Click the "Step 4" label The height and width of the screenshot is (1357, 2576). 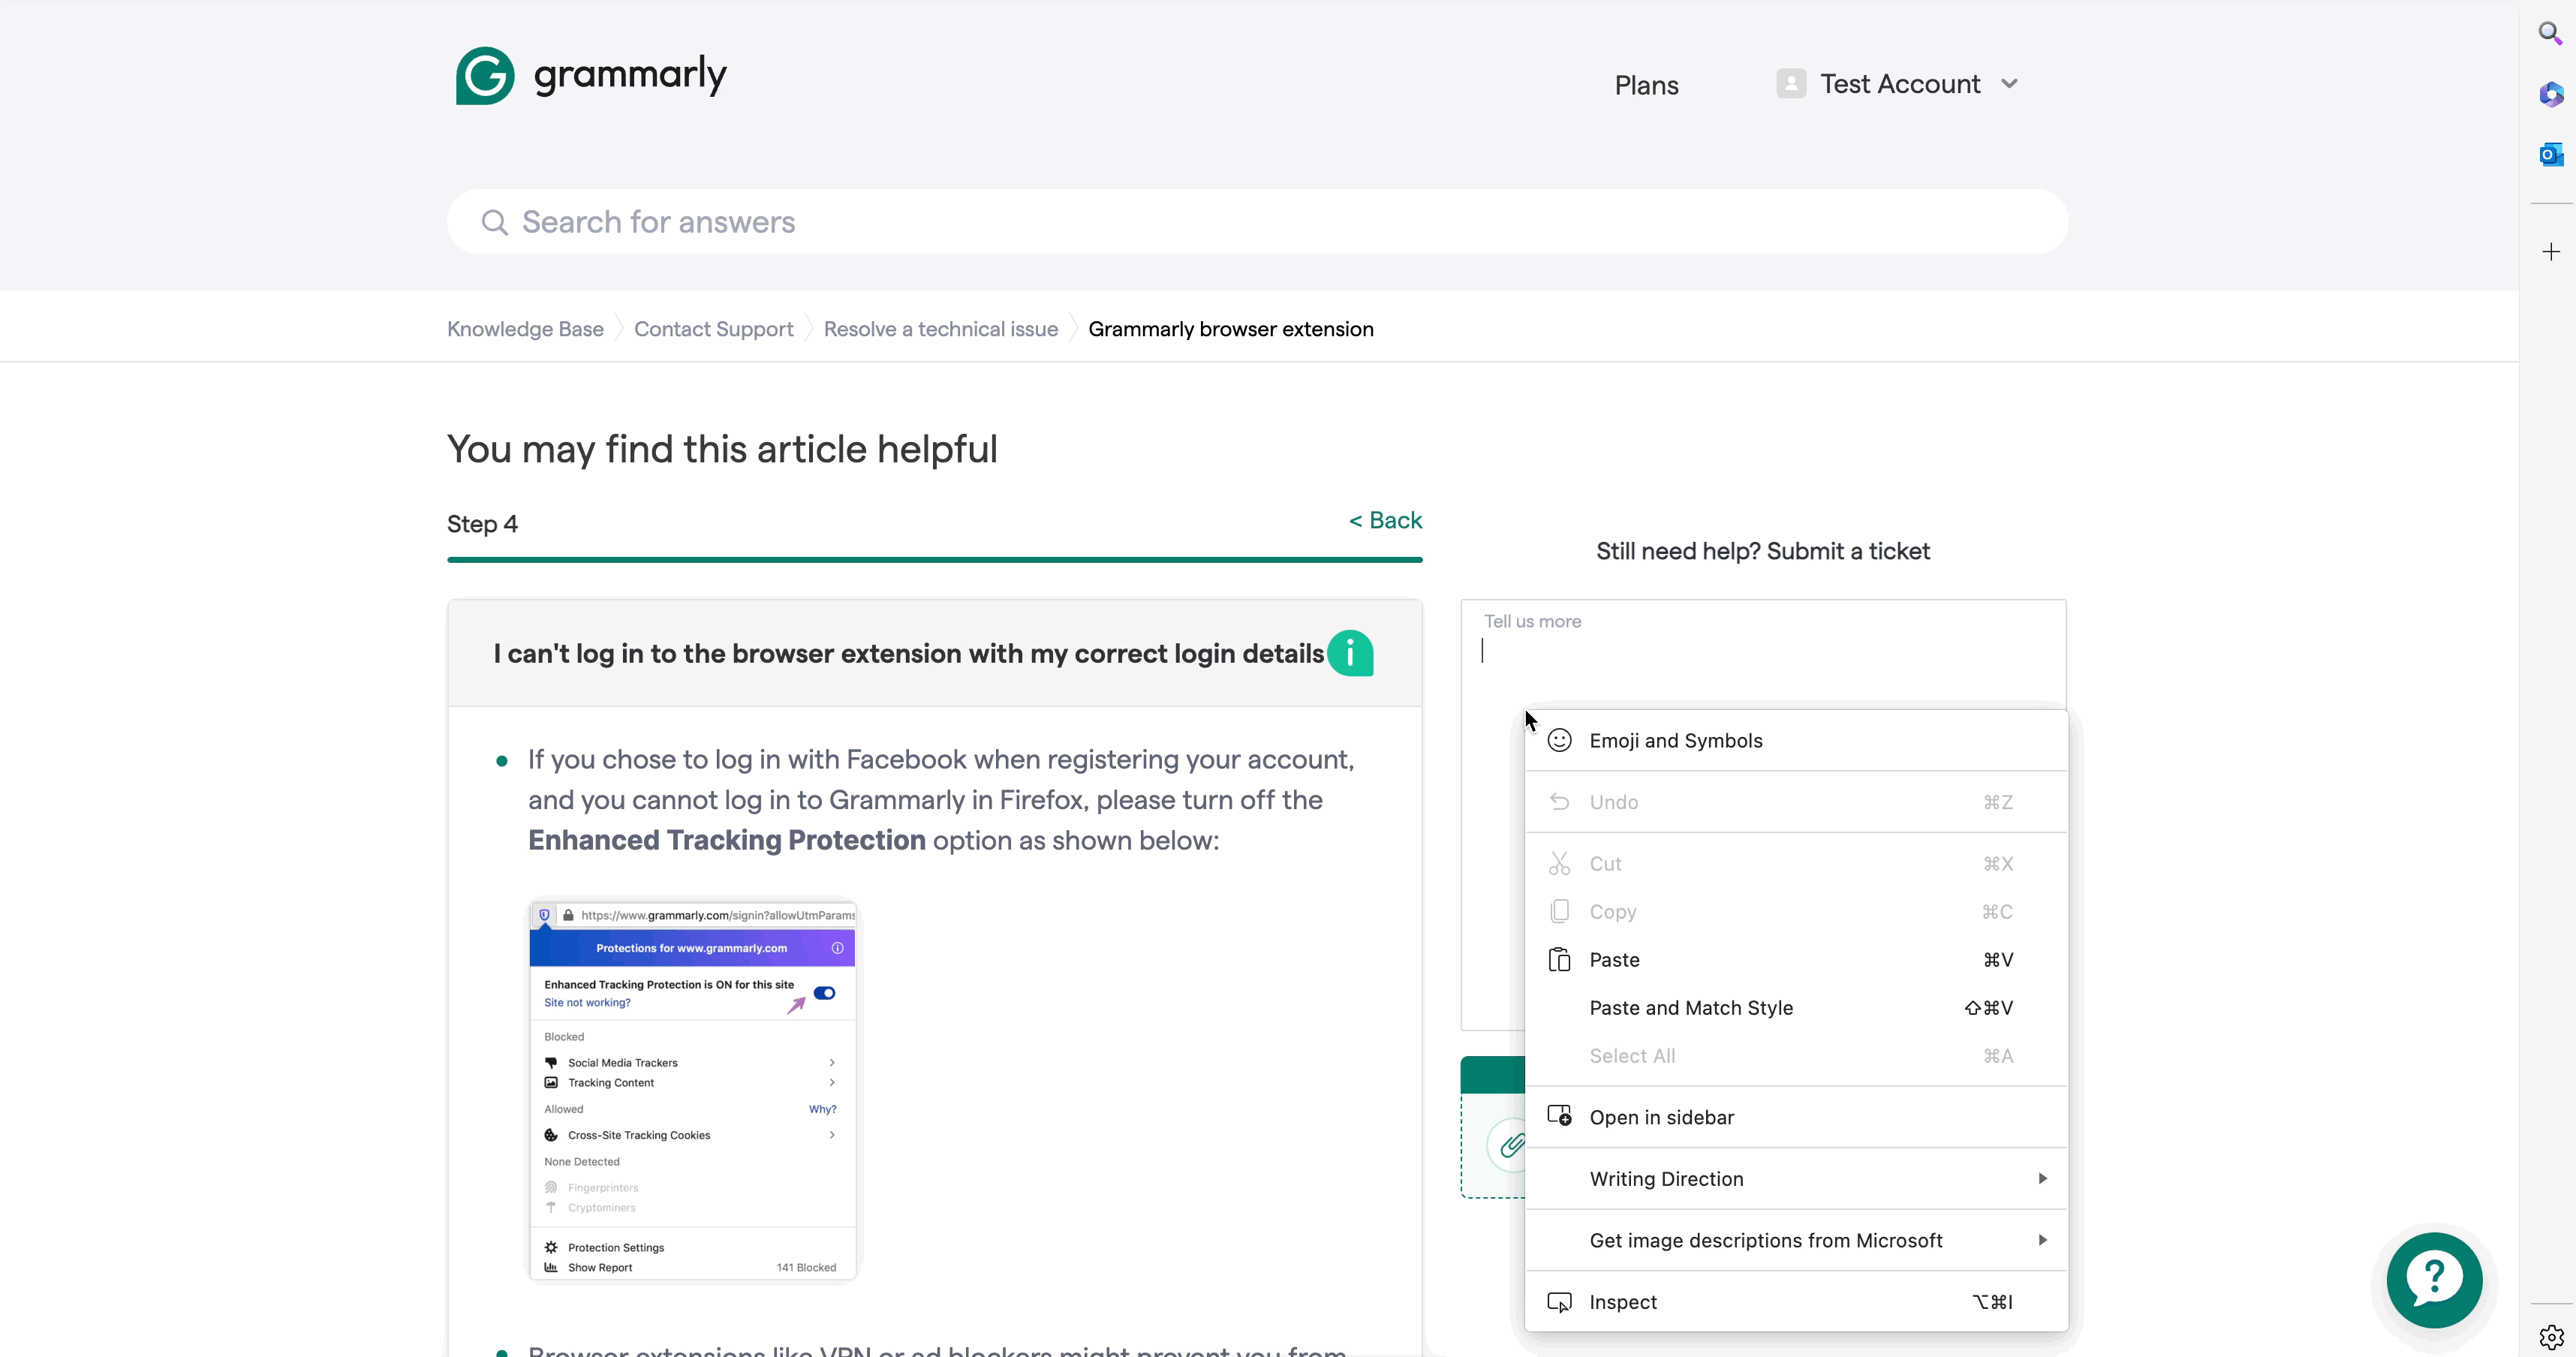tap(482, 524)
